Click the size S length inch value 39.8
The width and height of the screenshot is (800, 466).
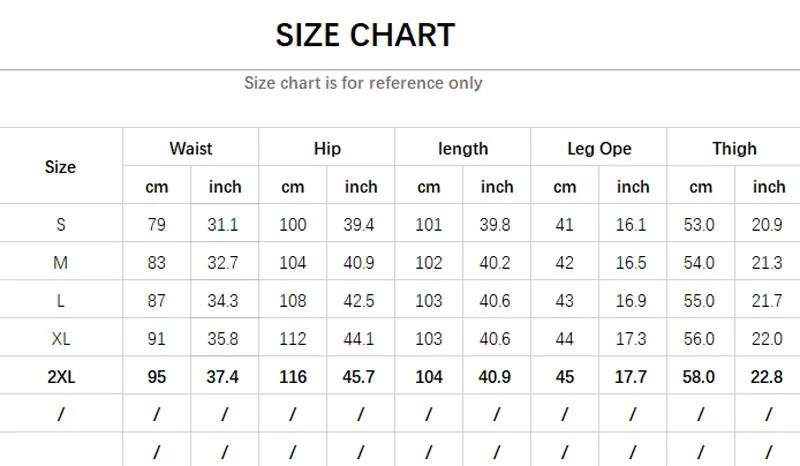click(495, 225)
